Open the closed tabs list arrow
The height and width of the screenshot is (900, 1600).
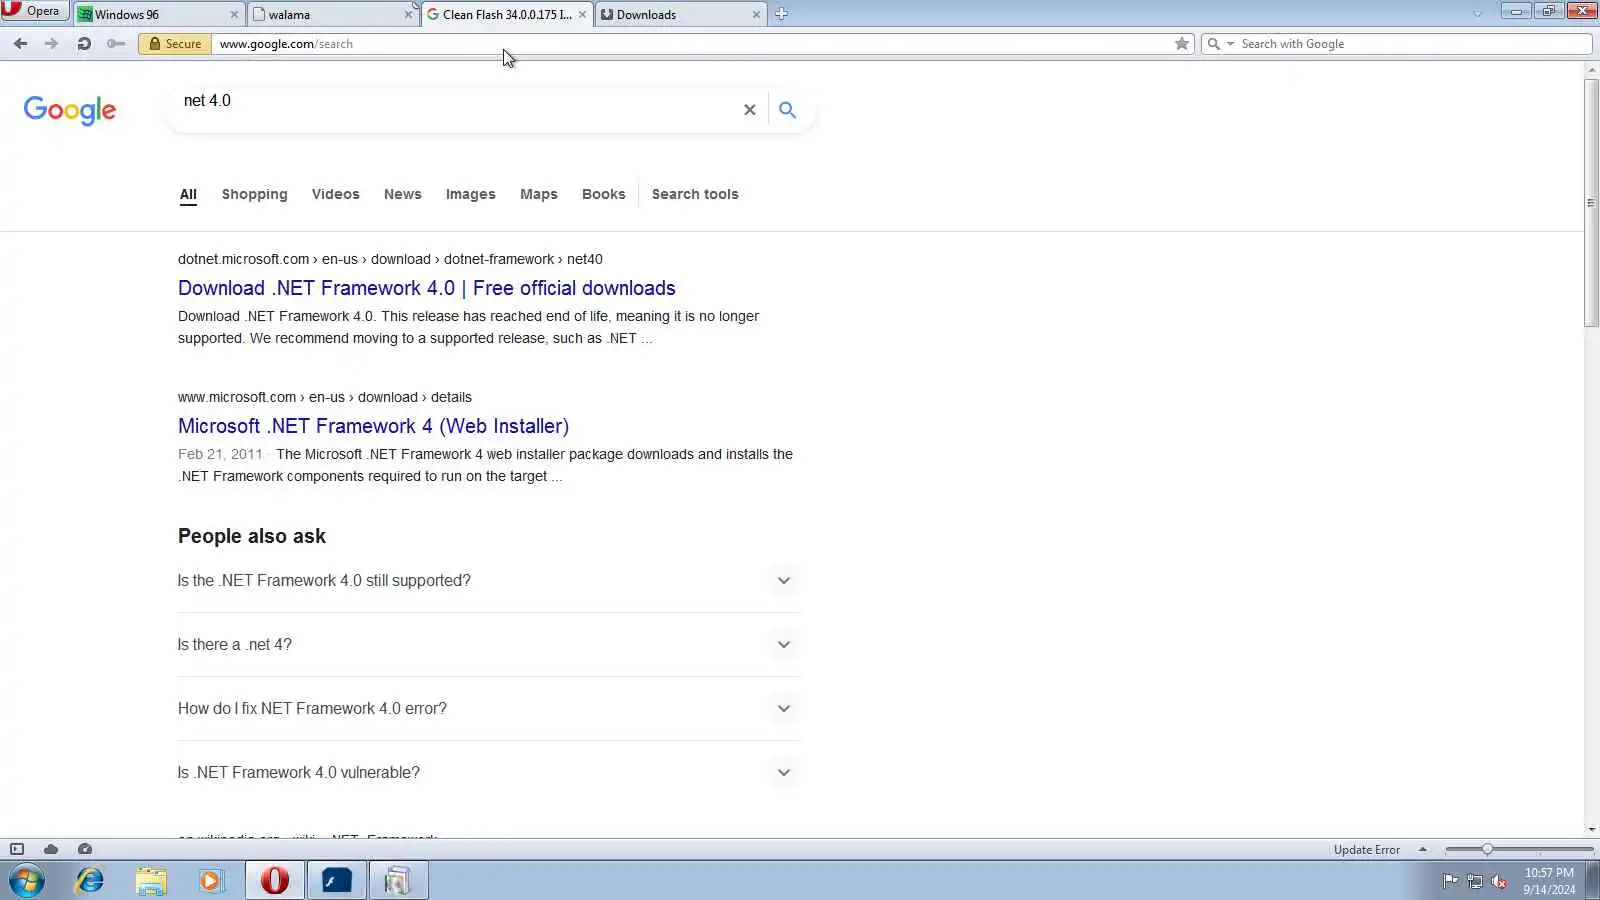pyautogui.click(x=1477, y=14)
